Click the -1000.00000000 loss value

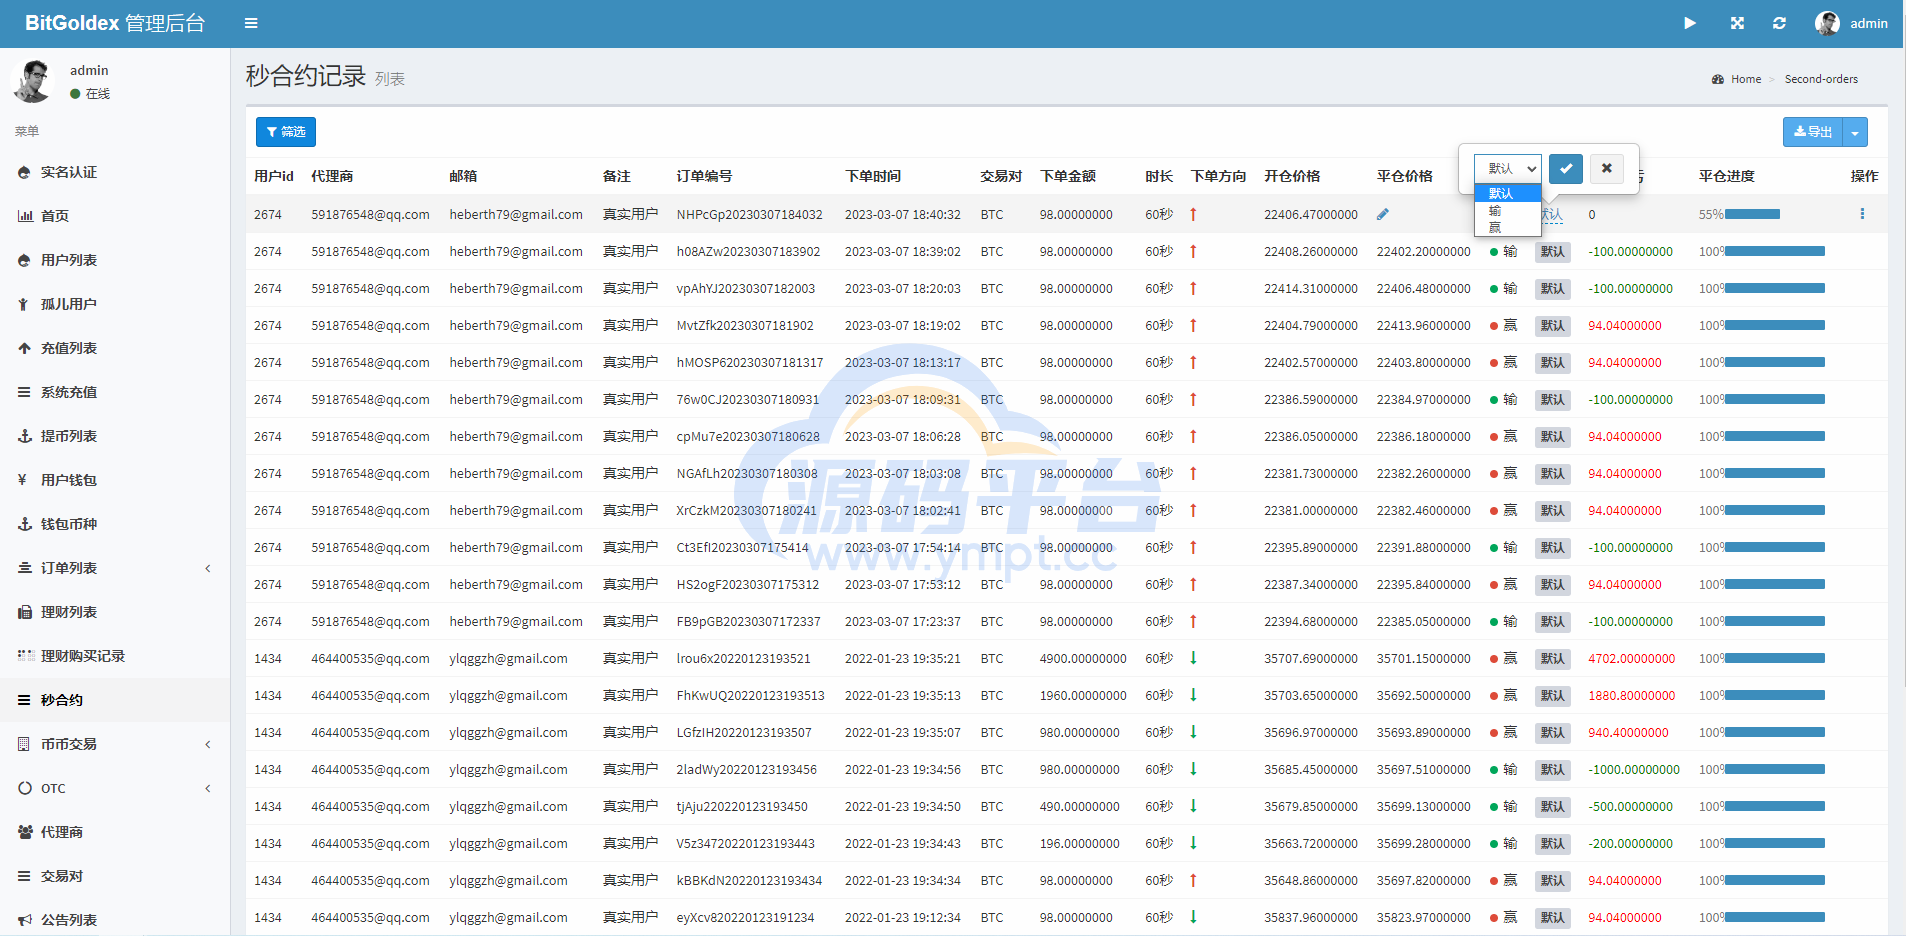point(1634,769)
